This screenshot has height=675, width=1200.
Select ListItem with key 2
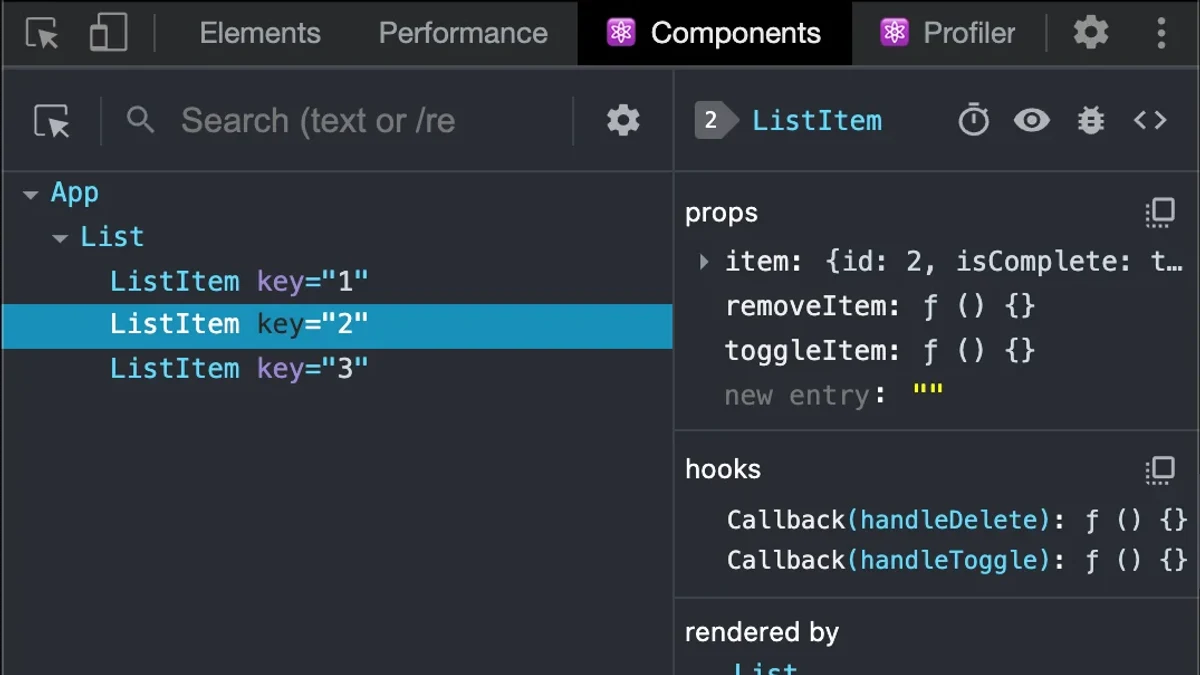[x=337, y=326]
